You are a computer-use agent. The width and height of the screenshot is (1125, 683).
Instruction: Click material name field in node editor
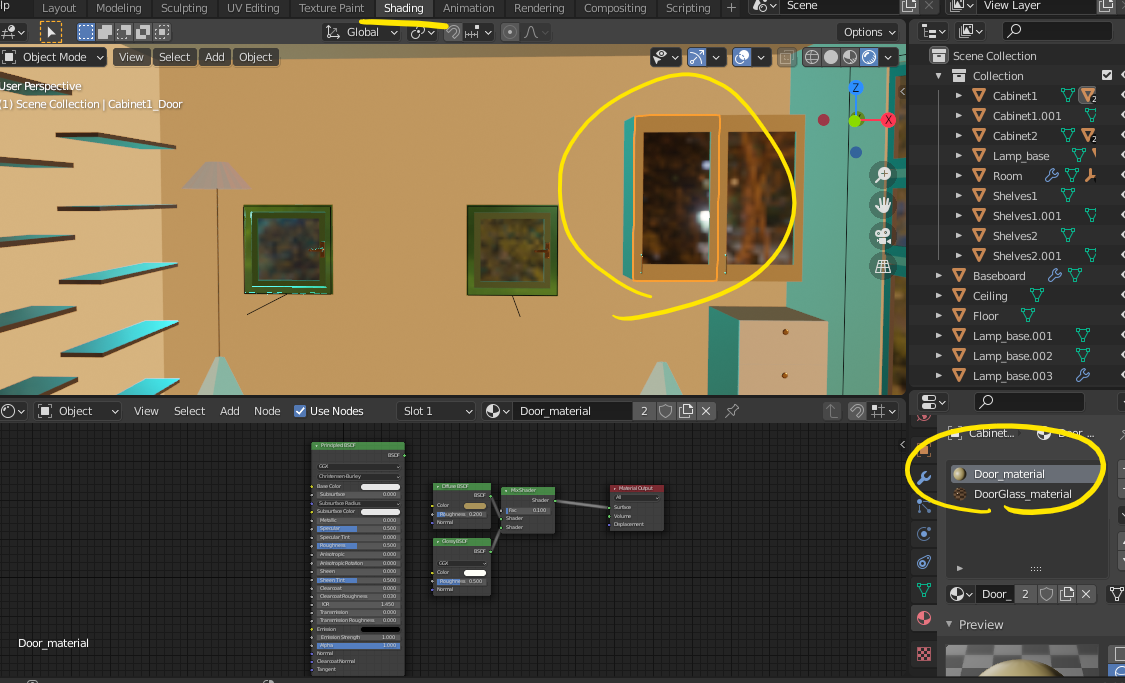pos(573,411)
